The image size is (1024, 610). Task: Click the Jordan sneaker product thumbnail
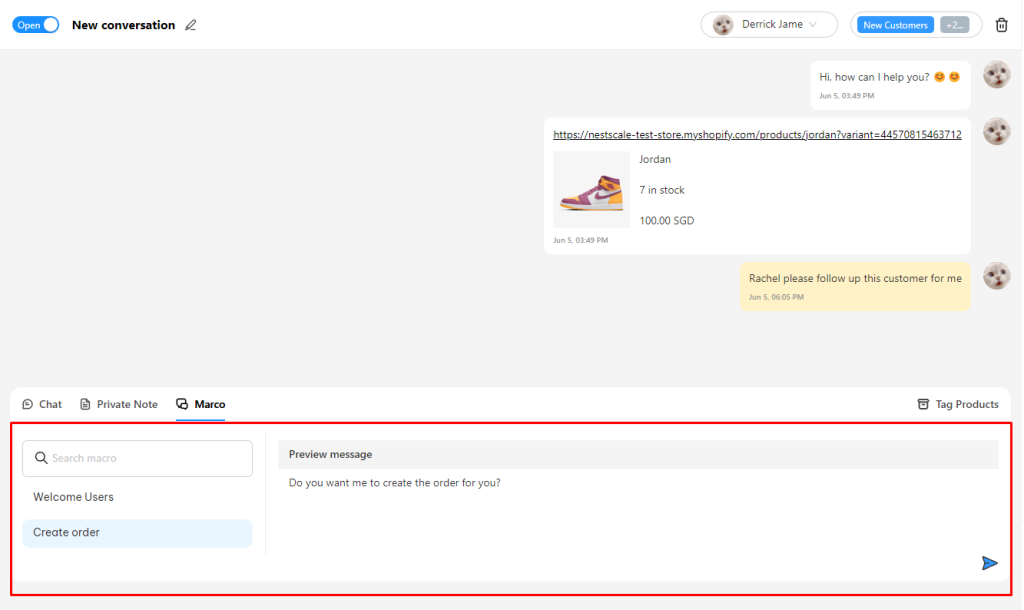tap(591, 190)
